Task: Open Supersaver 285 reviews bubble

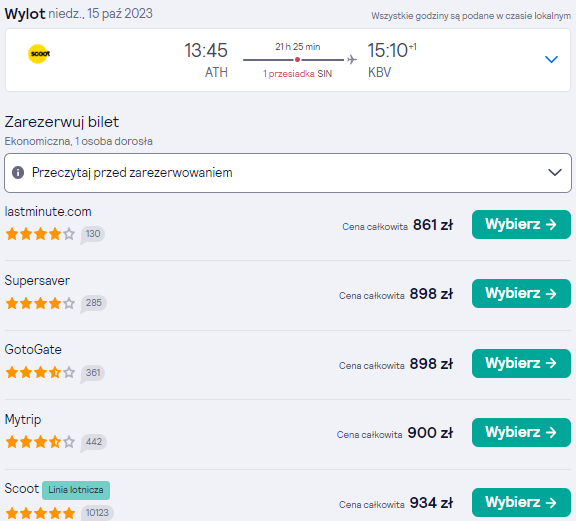Action: (x=93, y=303)
